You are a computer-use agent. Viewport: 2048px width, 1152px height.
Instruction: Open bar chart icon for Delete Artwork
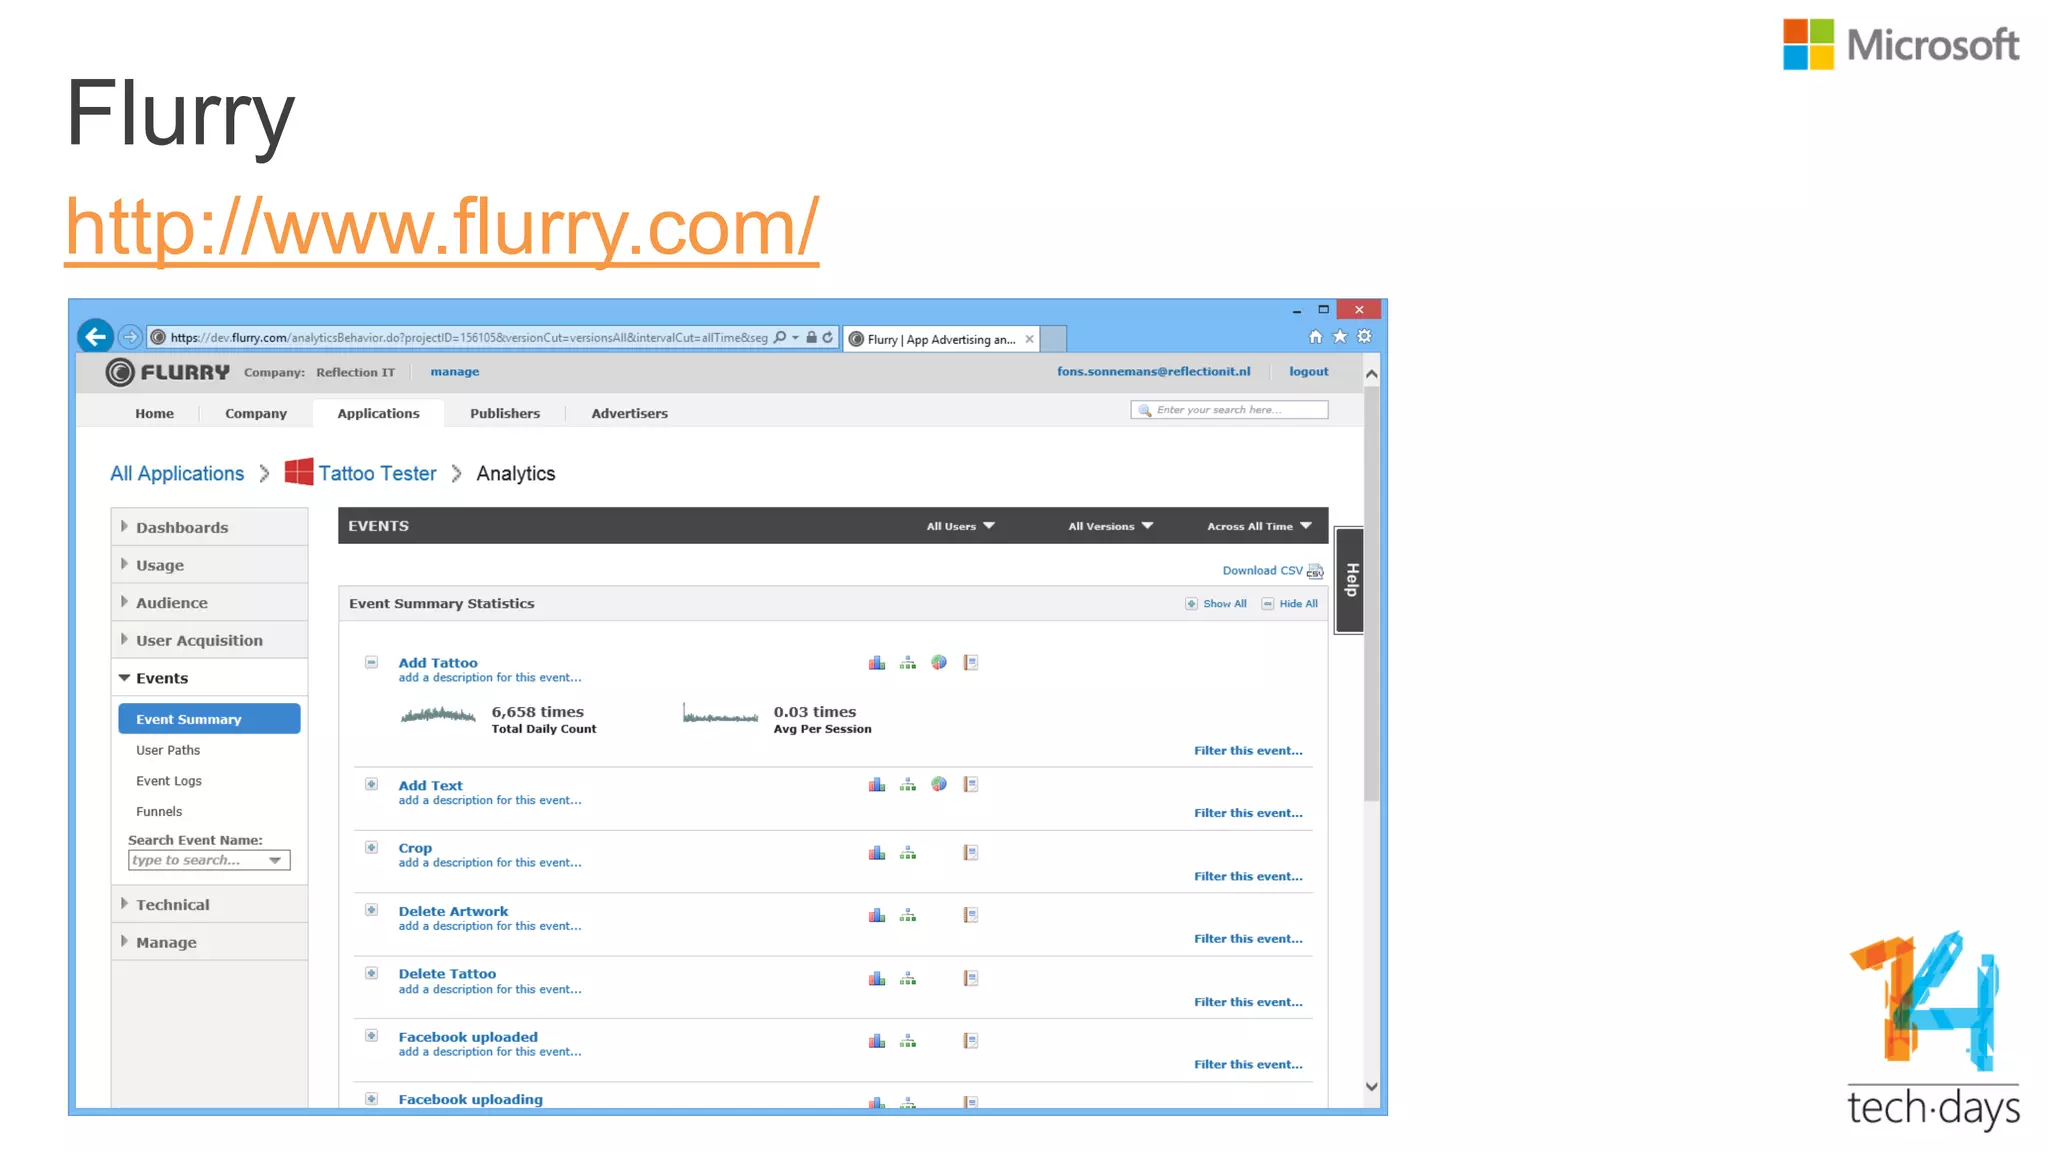coord(877,915)
